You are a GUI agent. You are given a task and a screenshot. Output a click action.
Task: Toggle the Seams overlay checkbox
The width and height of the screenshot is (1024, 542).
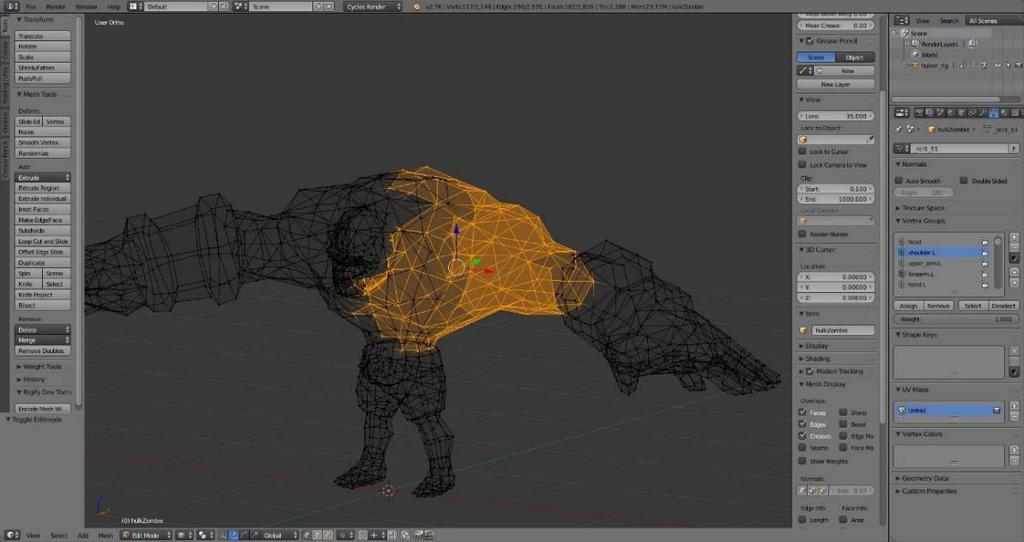coord(803,447)
